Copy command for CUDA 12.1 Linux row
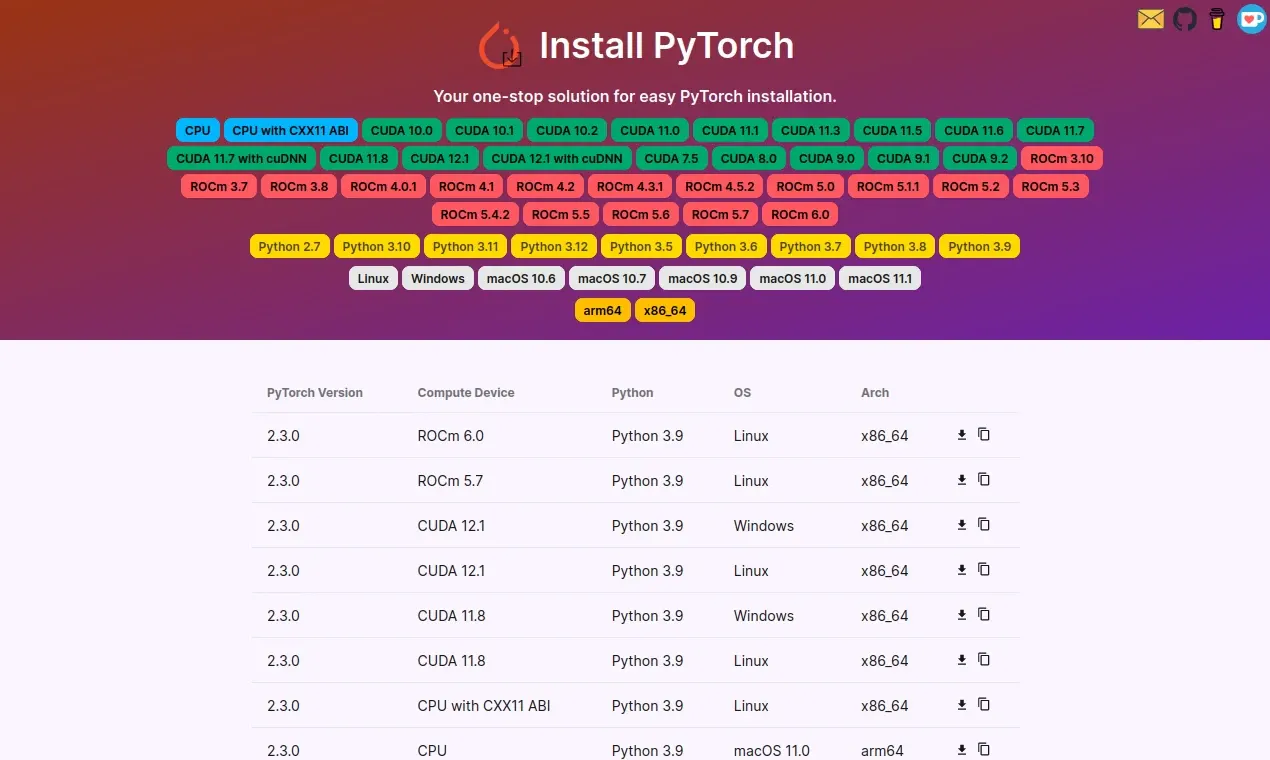The image size is (1270, 760). [984, 570]
